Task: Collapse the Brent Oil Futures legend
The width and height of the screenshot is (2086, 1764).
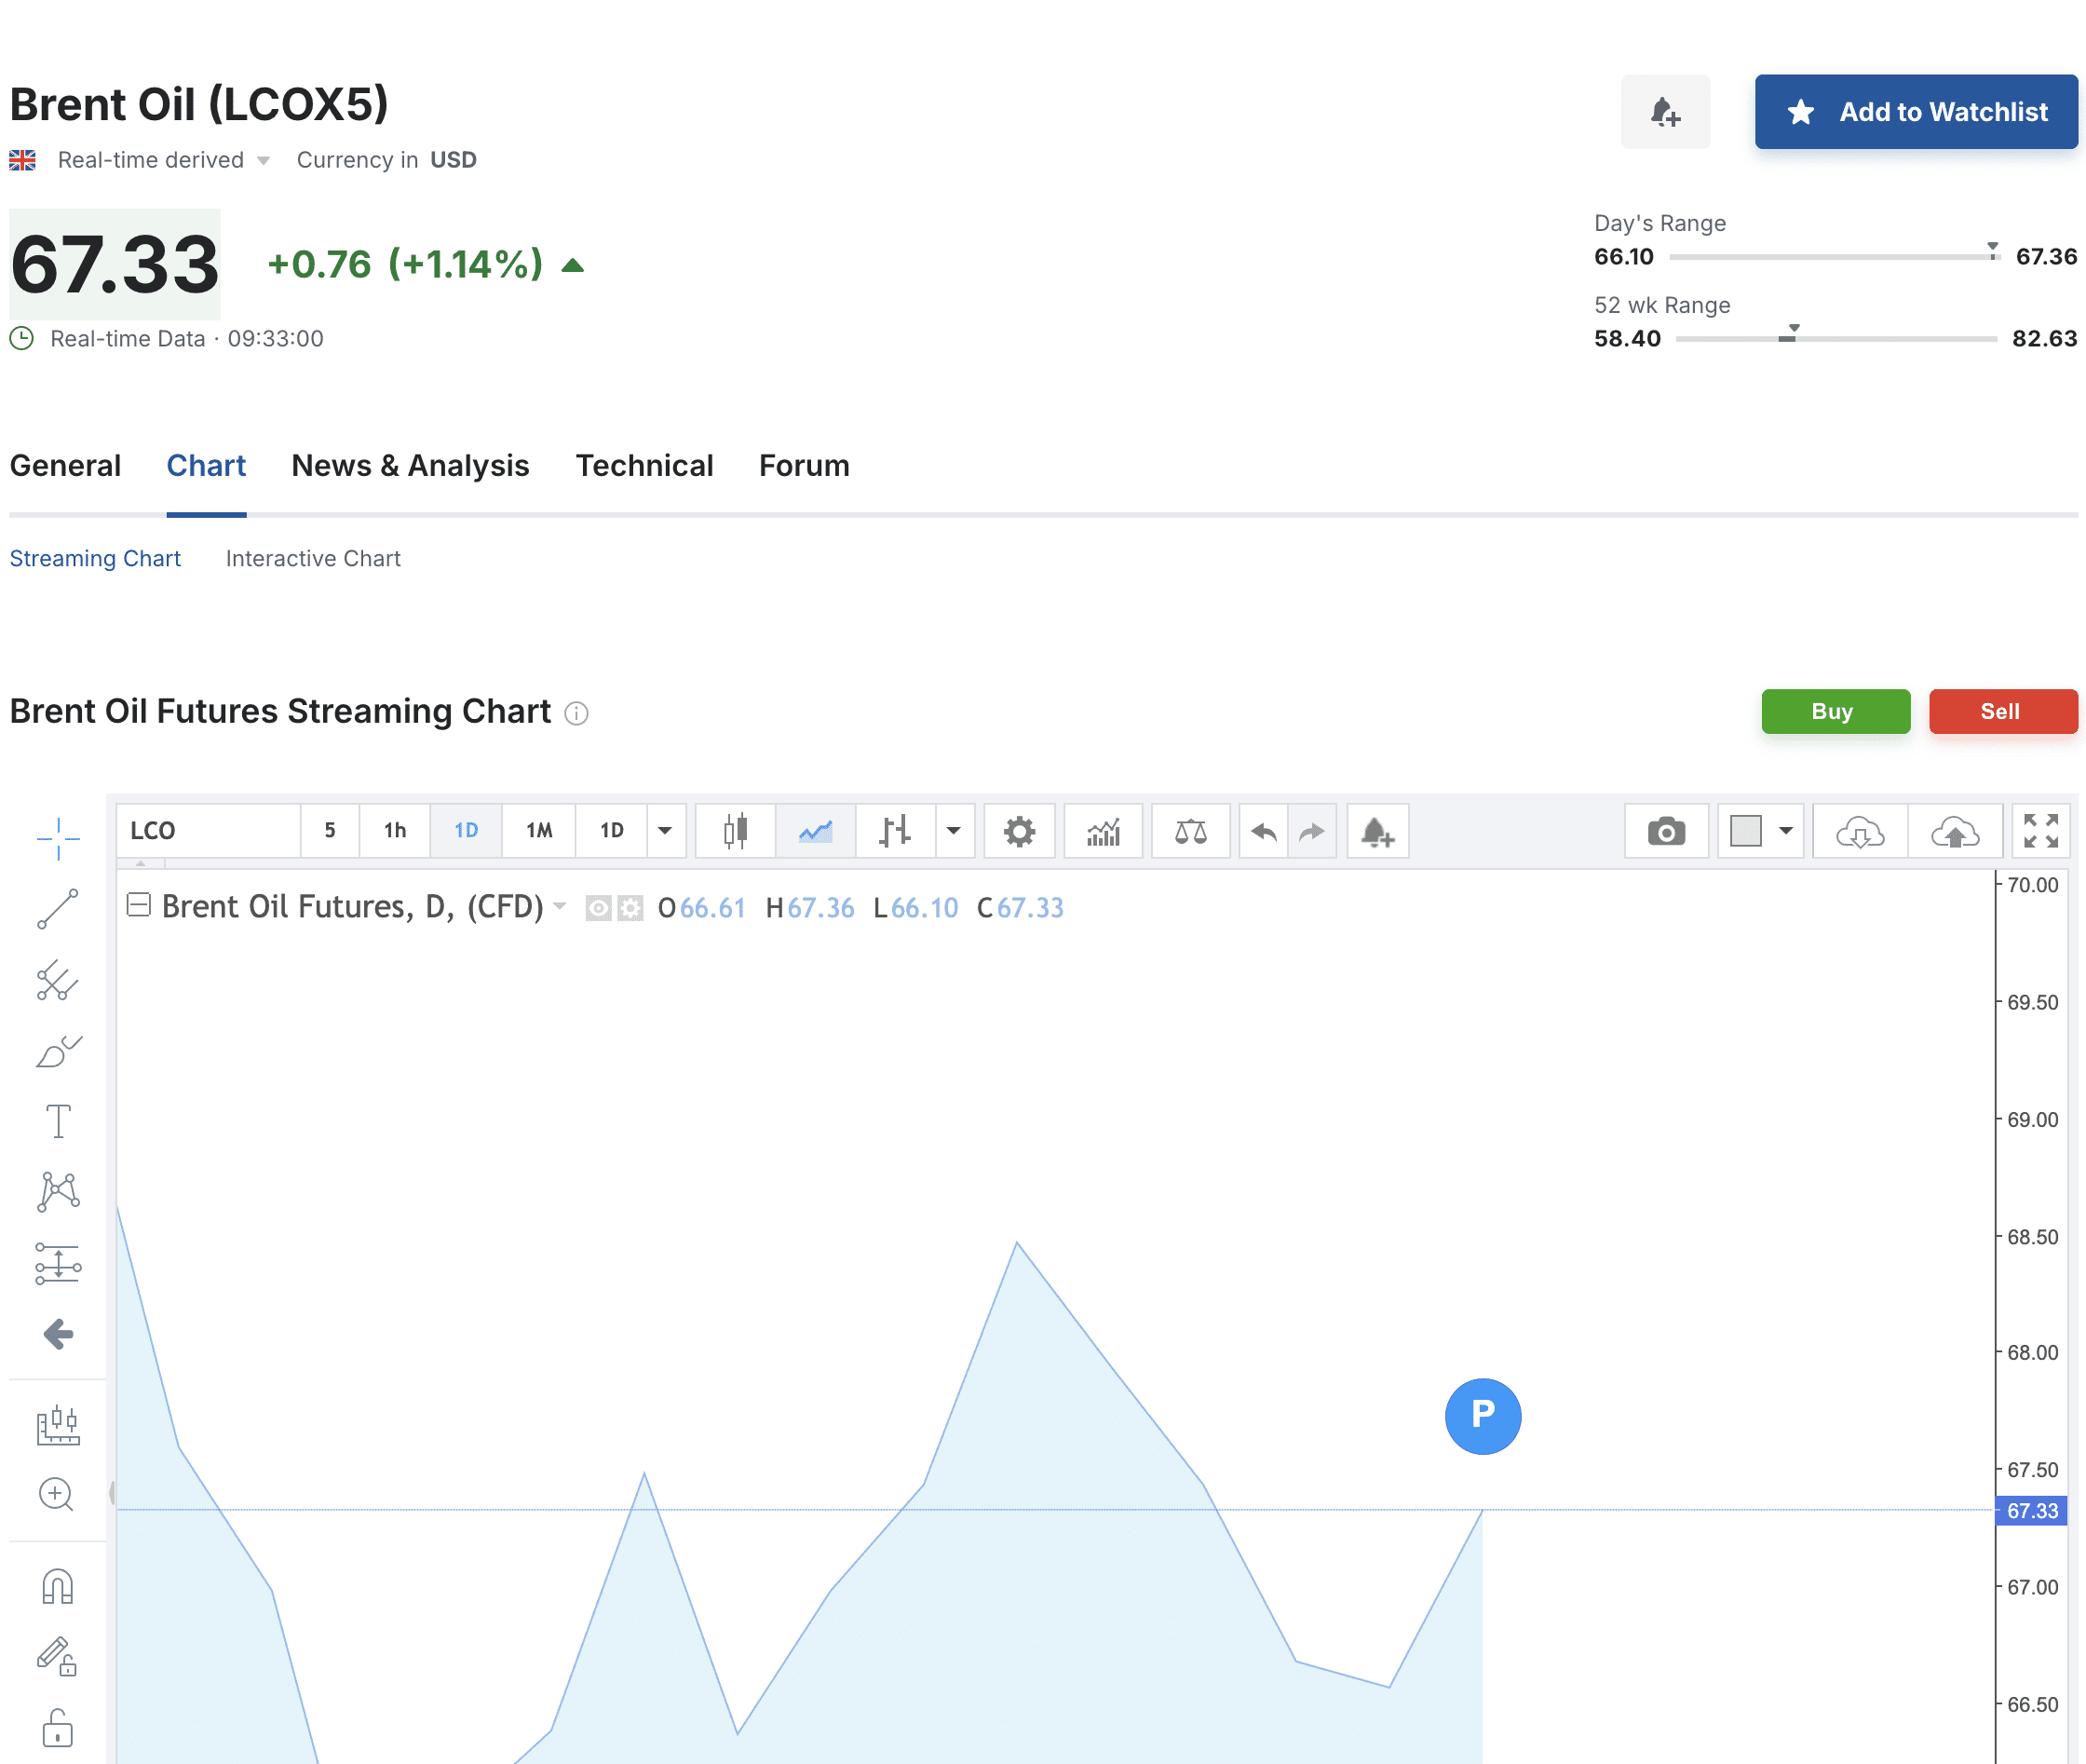Action: click(139, 905)
